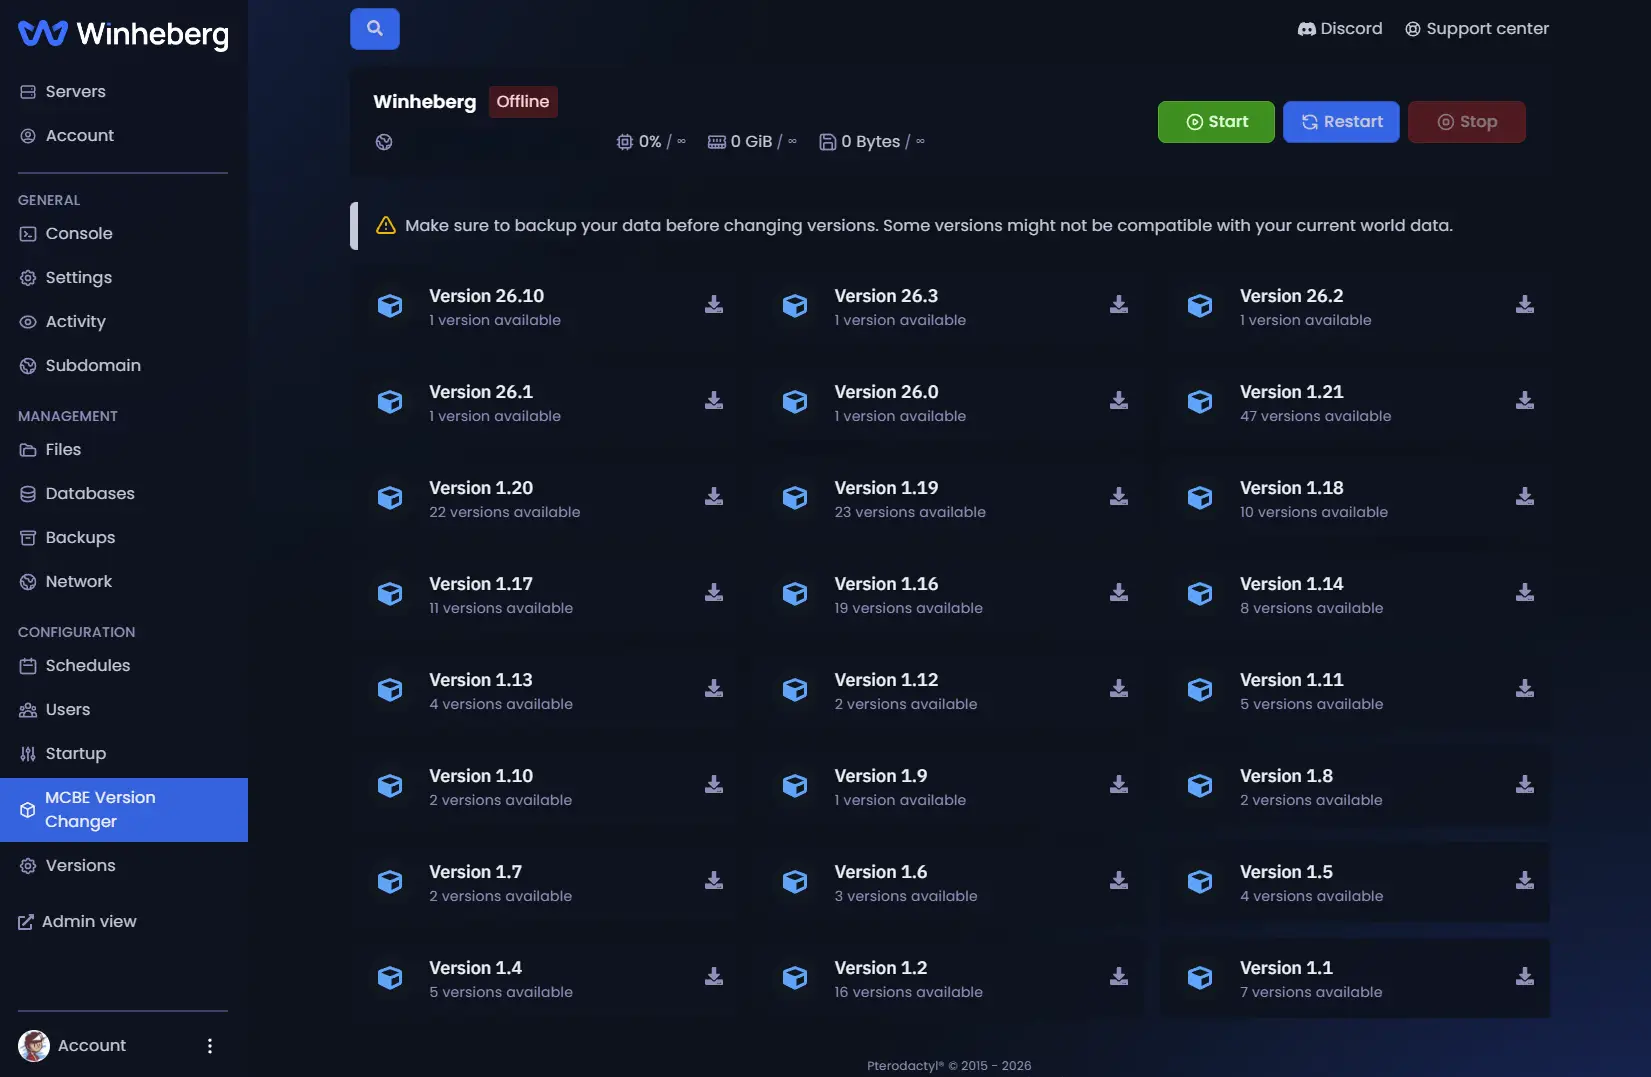Click download icon for Version 1.19
This screenshot has width=1651, height=1077.
1119,497
